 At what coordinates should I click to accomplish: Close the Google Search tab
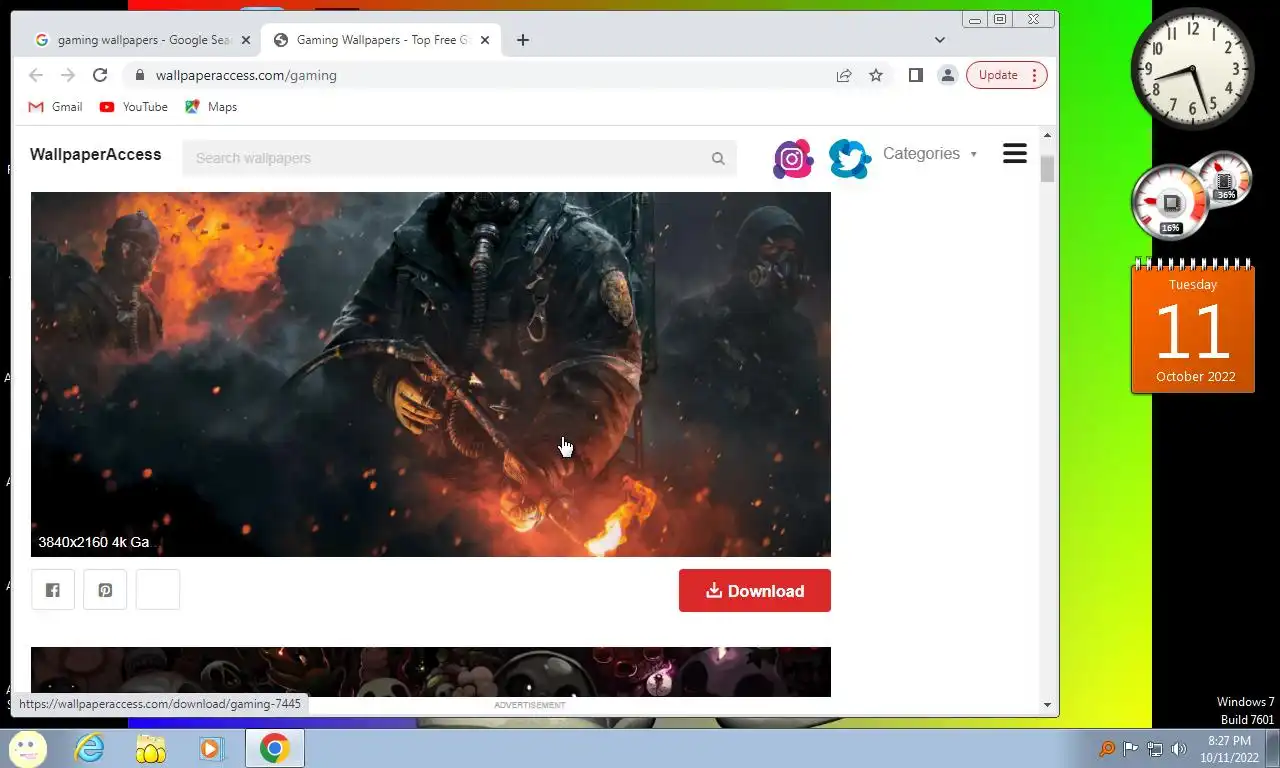tap(246, 40)
